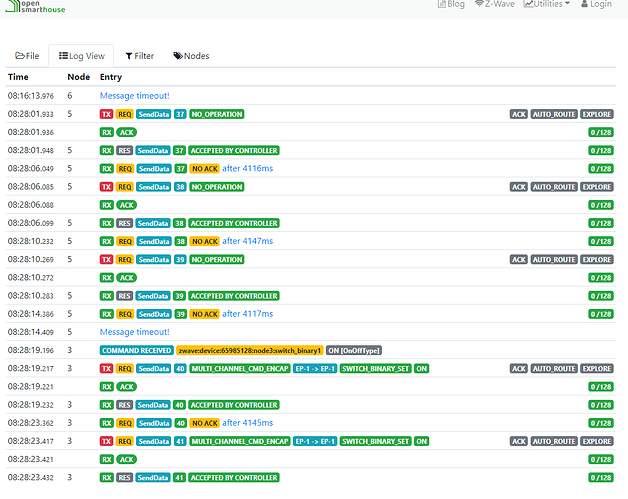The height and width of the screenshot is (499, 628).
Task: Click 'after 4145ms' text
Action: 248,423
